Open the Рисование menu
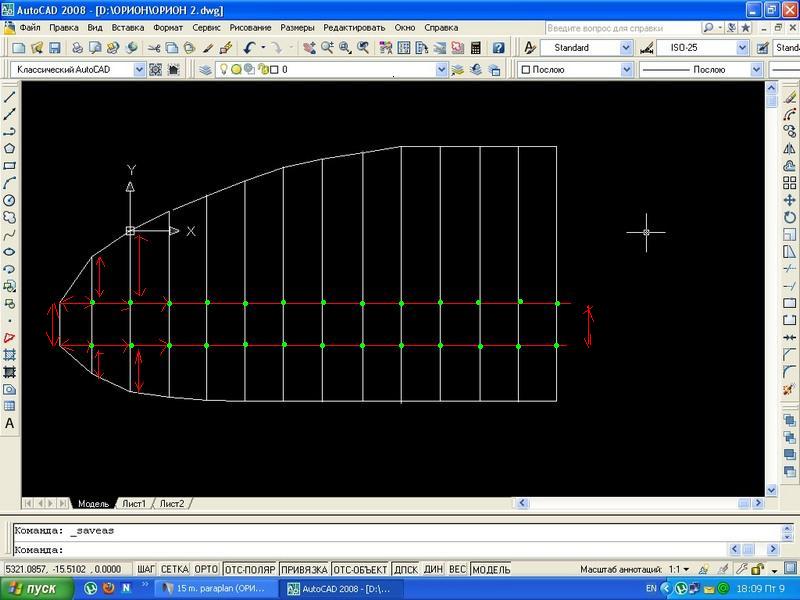The width and height of the screenshot is (800, 600). [x=250, y=27]
